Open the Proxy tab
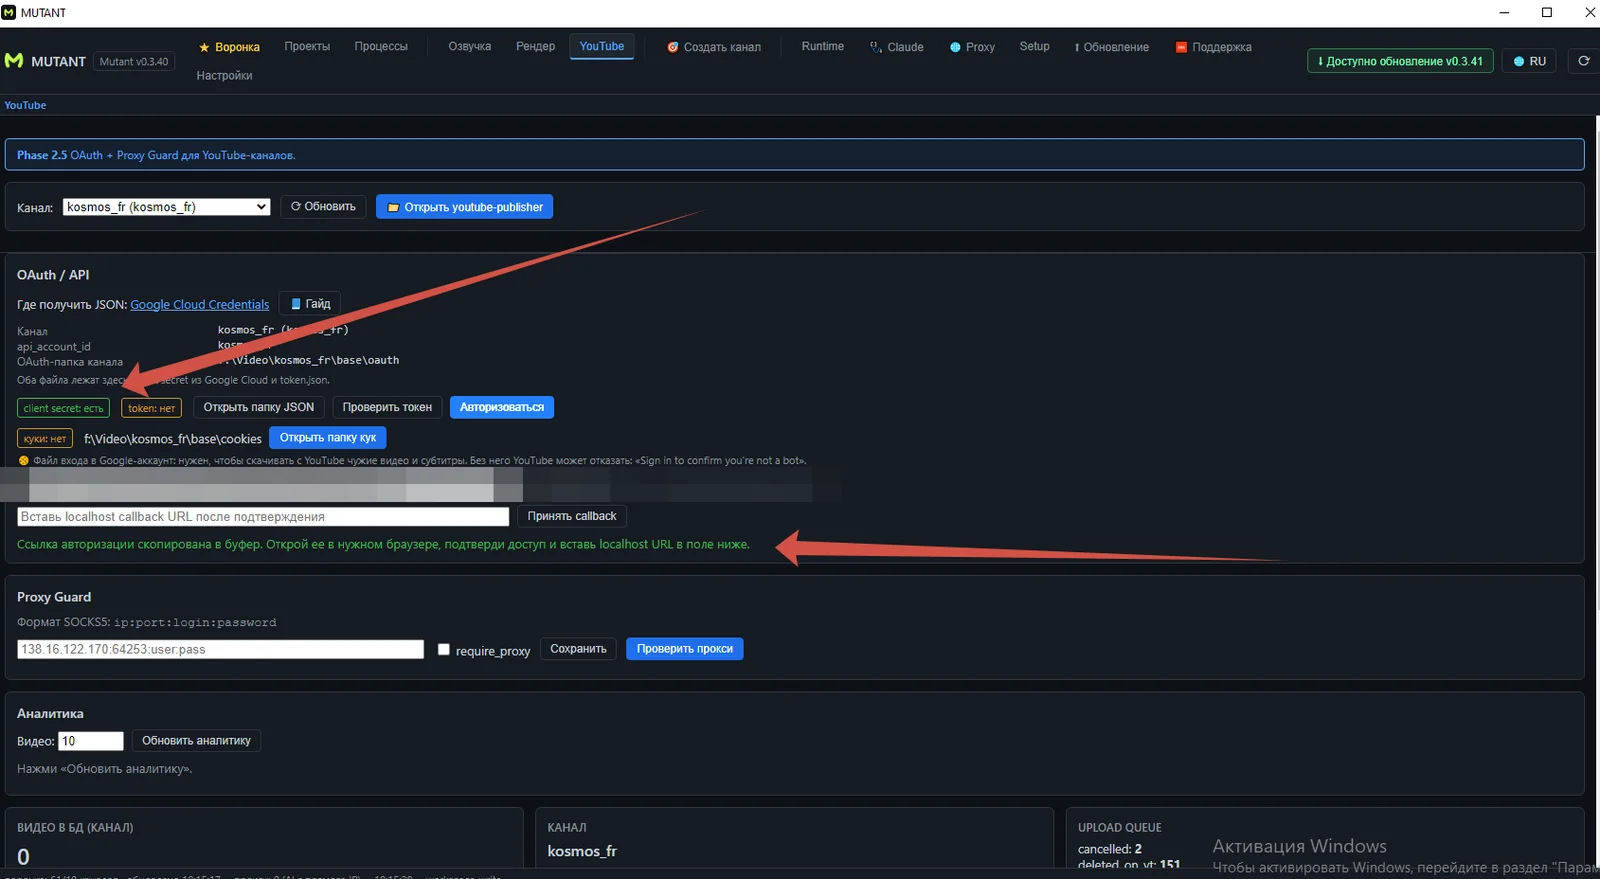The width and height of the screenshot is (1600, 879). 972,47
